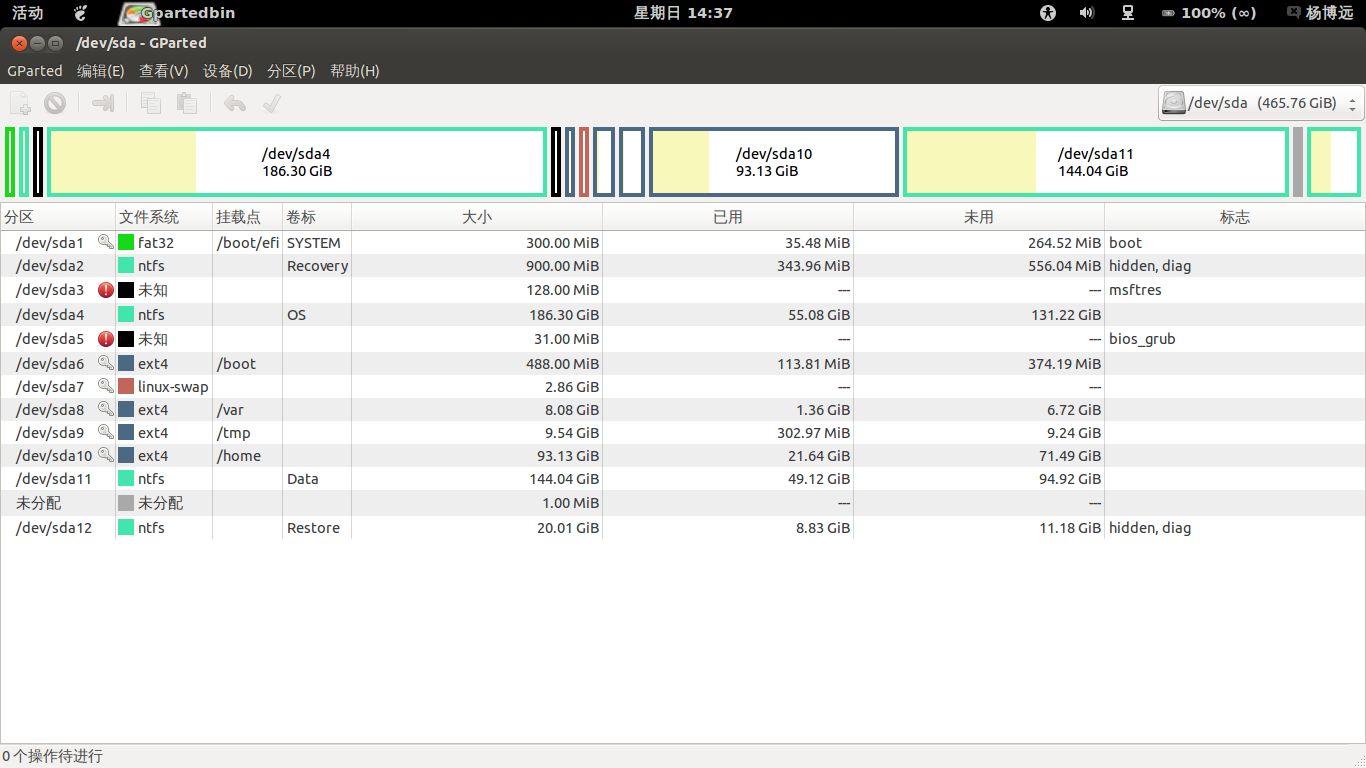Open the 杨博远 user menu

click(1320, 13)
